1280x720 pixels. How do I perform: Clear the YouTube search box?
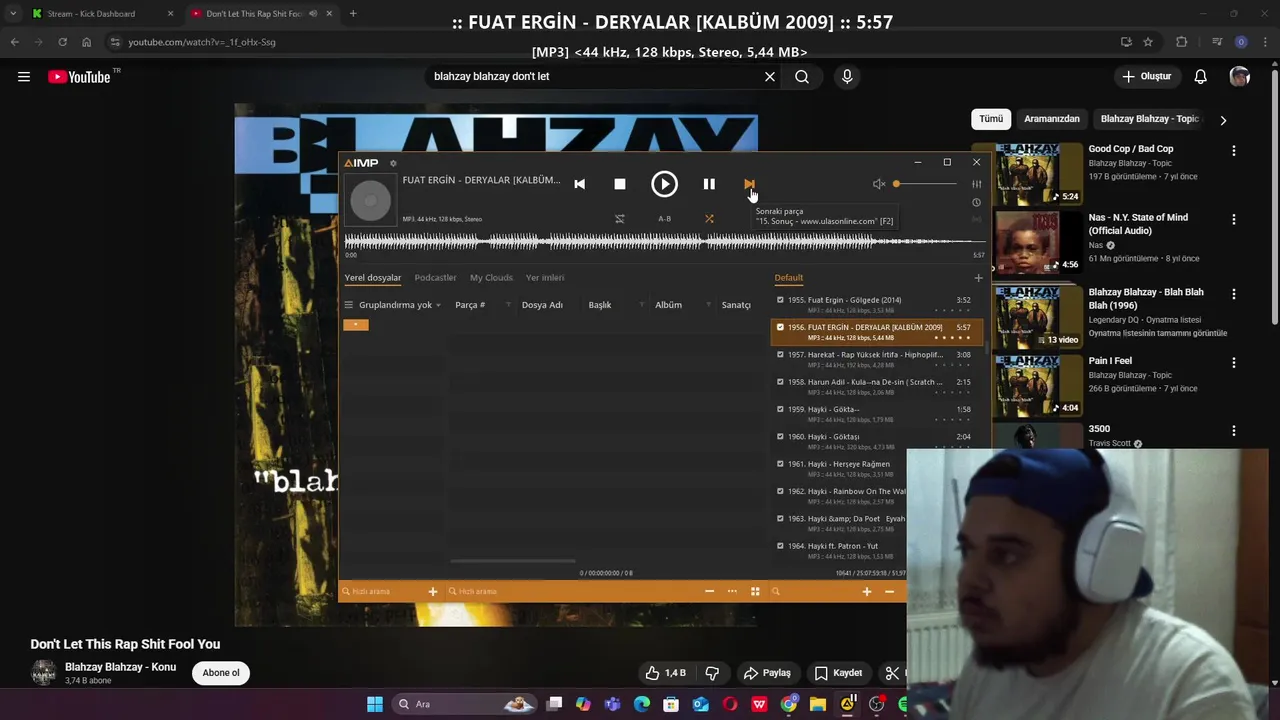click(770, 77)
